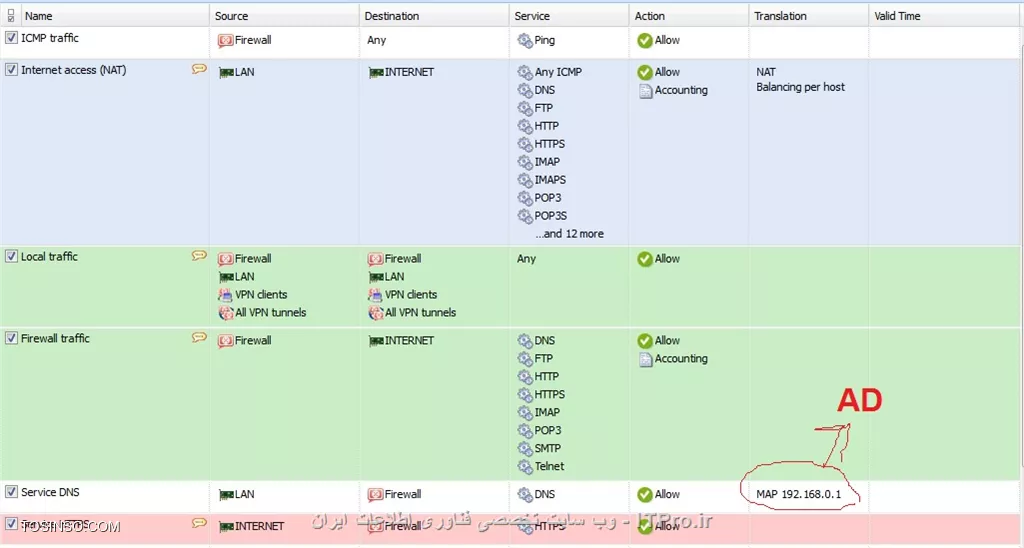Disable the Internet access (NAT) rule checkbox
This screenshot has height=548, width=1024.
(11, 69)
